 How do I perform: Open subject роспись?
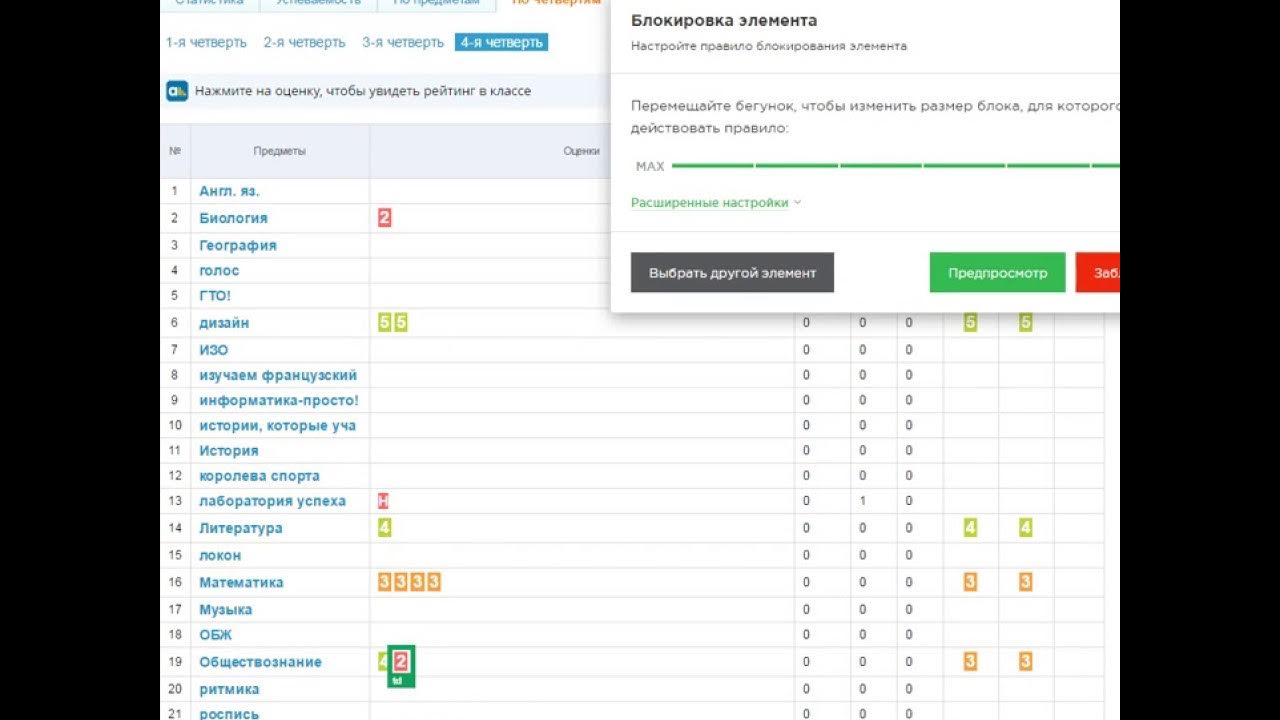point(229,714)
